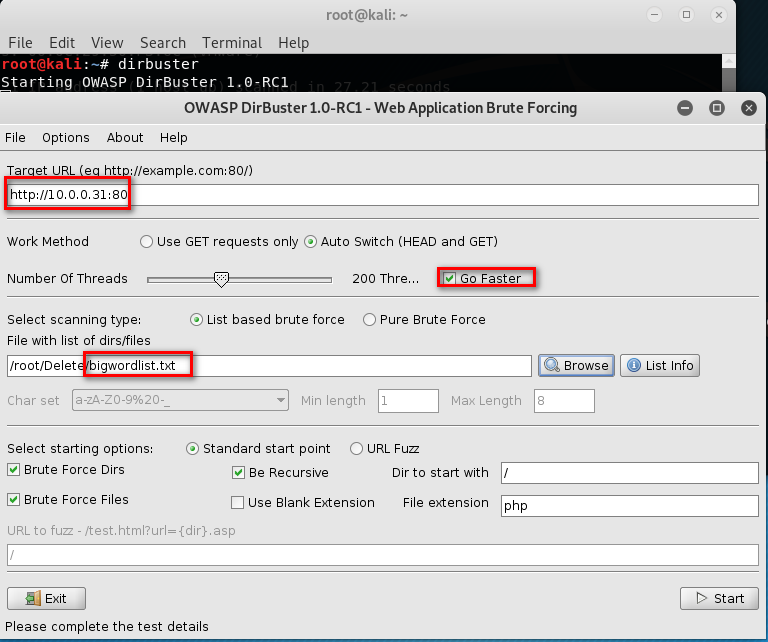The image size is (768, 642).
Task: Select Auto Switch (HEAD and GET)
Action: pyautogui.click(x=311, y=241)
